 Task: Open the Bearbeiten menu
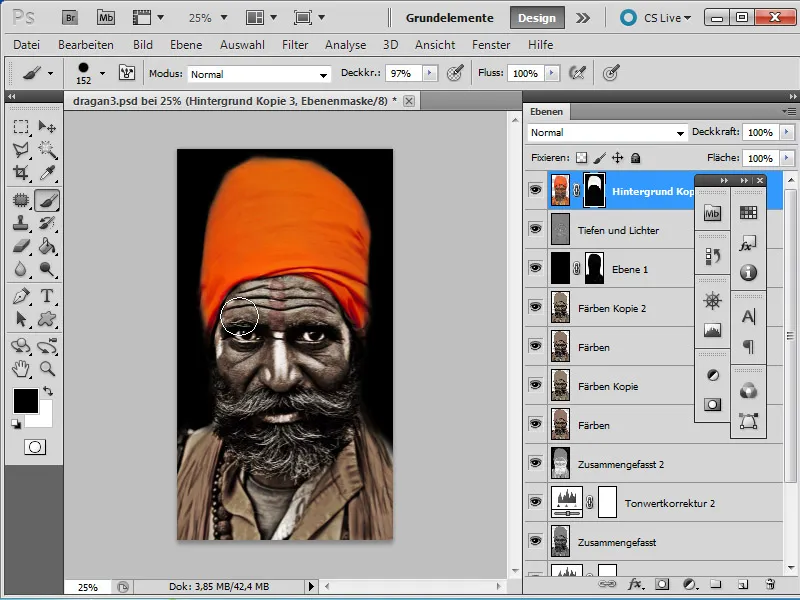point(86,45)
